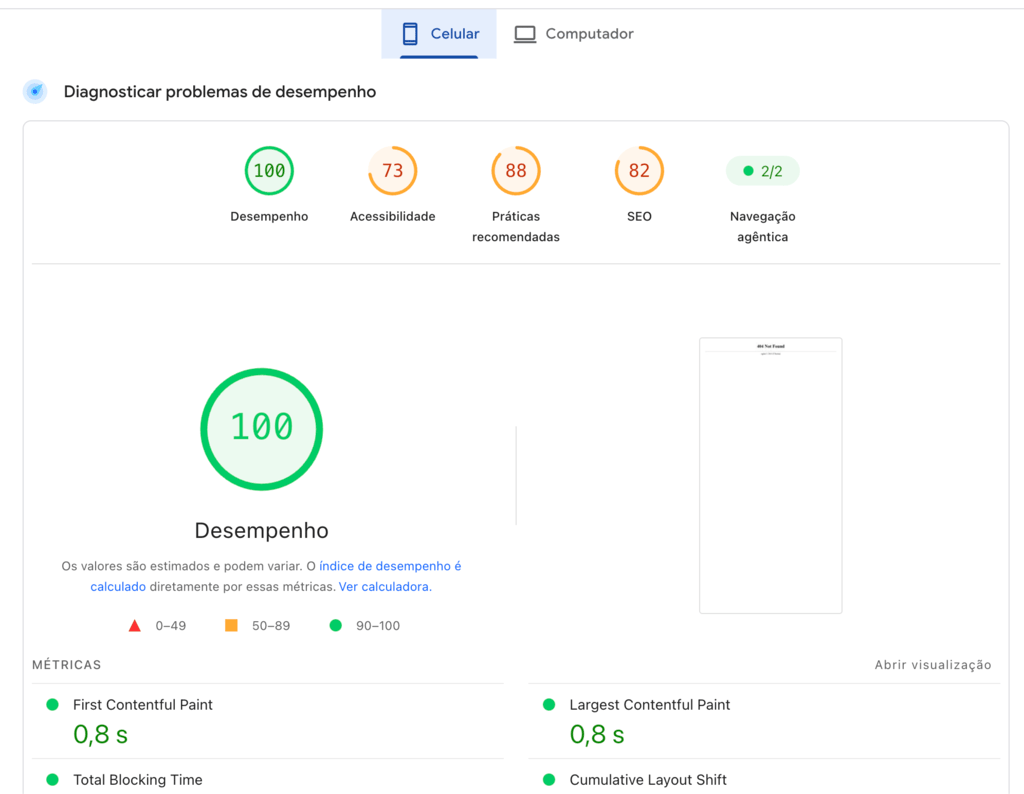
Task: Click the 90–100 legend text
Action: pos(378,626)
